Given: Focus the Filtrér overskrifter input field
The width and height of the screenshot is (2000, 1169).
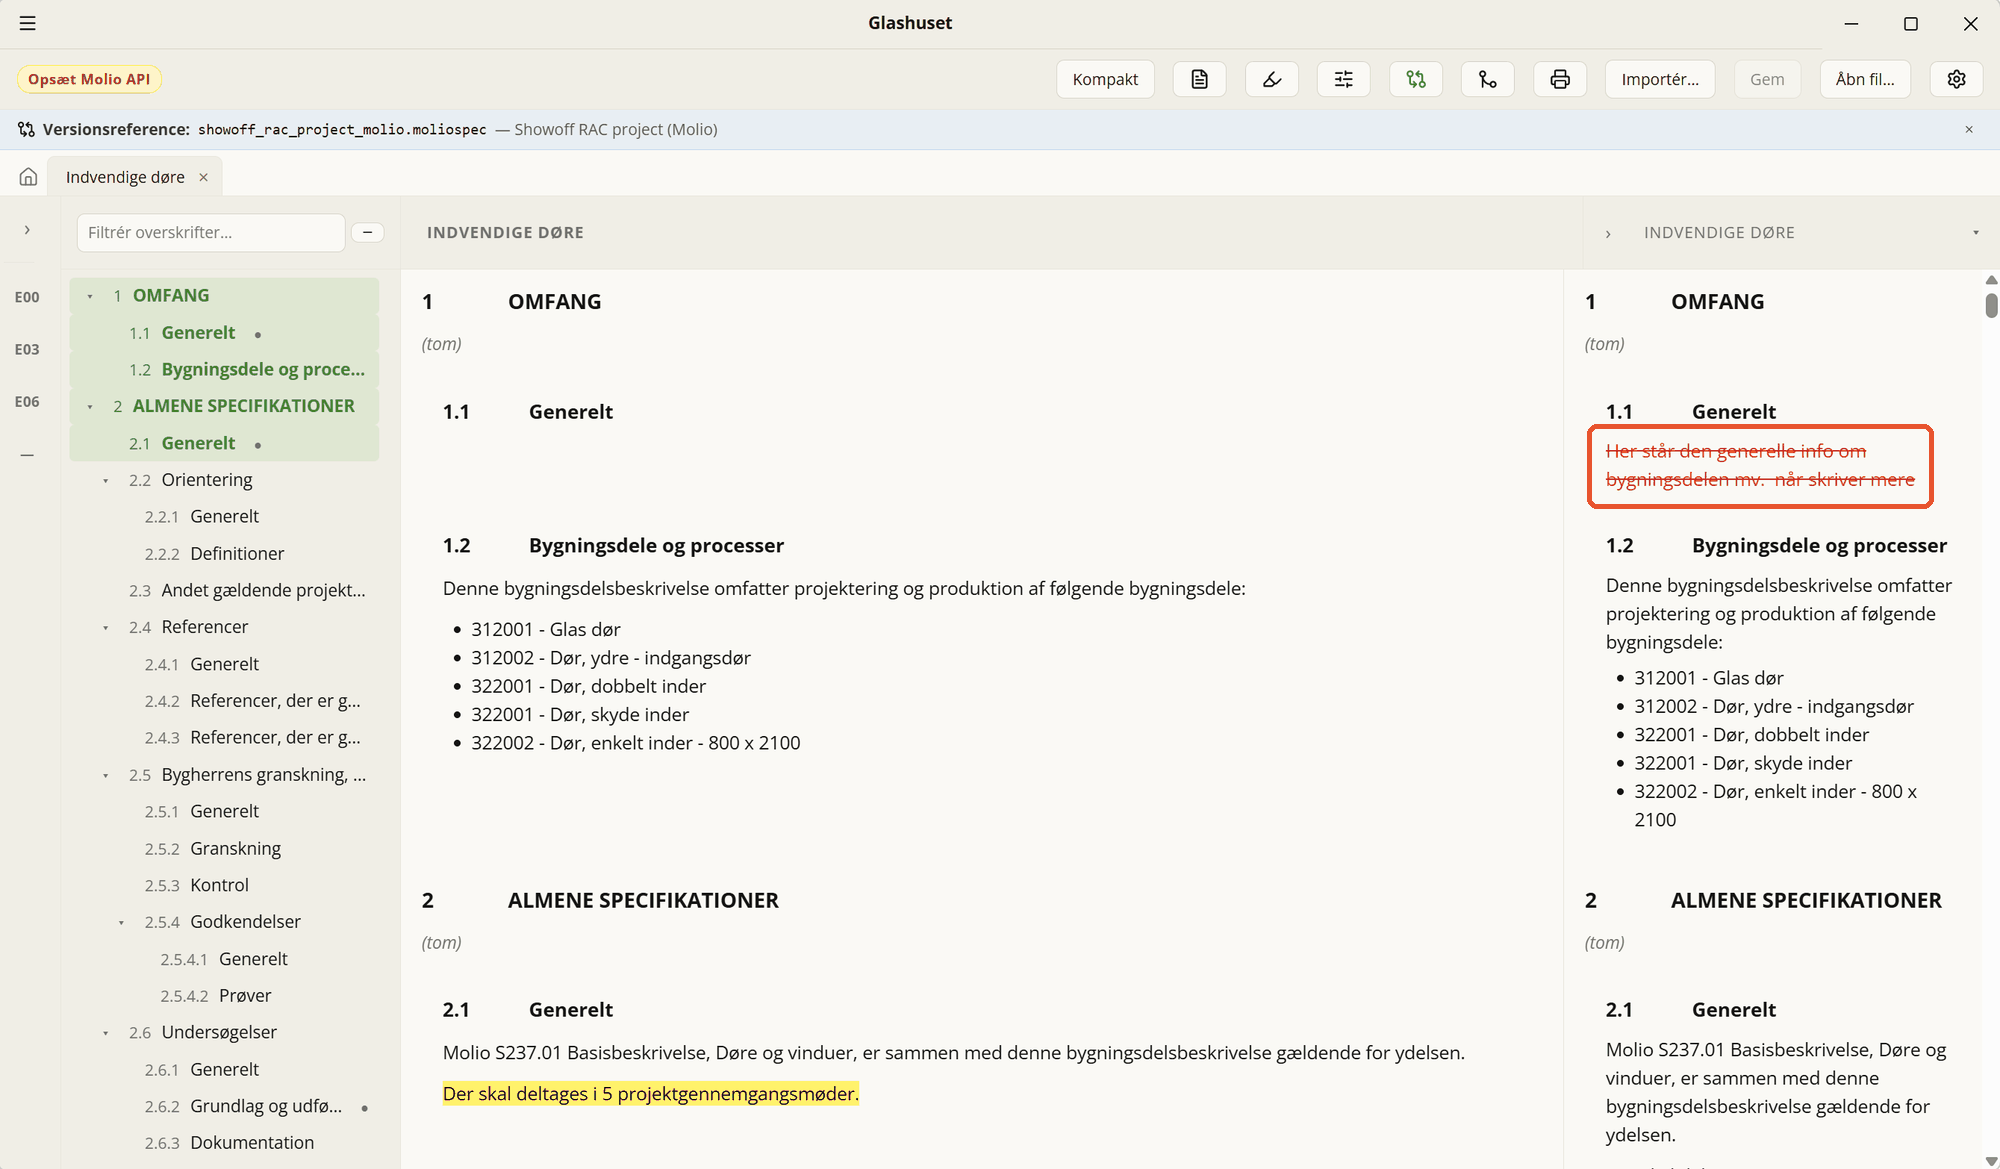Looking at the screenshot, I should click(211, 232).
